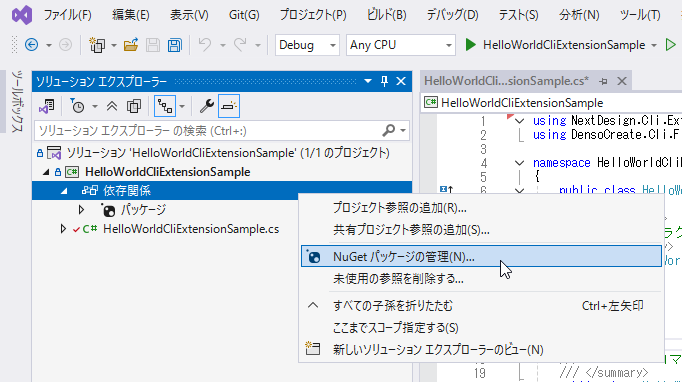Image resolution: width=682 pixels, height=382 pixels.
Task: Click the save all icon
Action: (175, 45)
